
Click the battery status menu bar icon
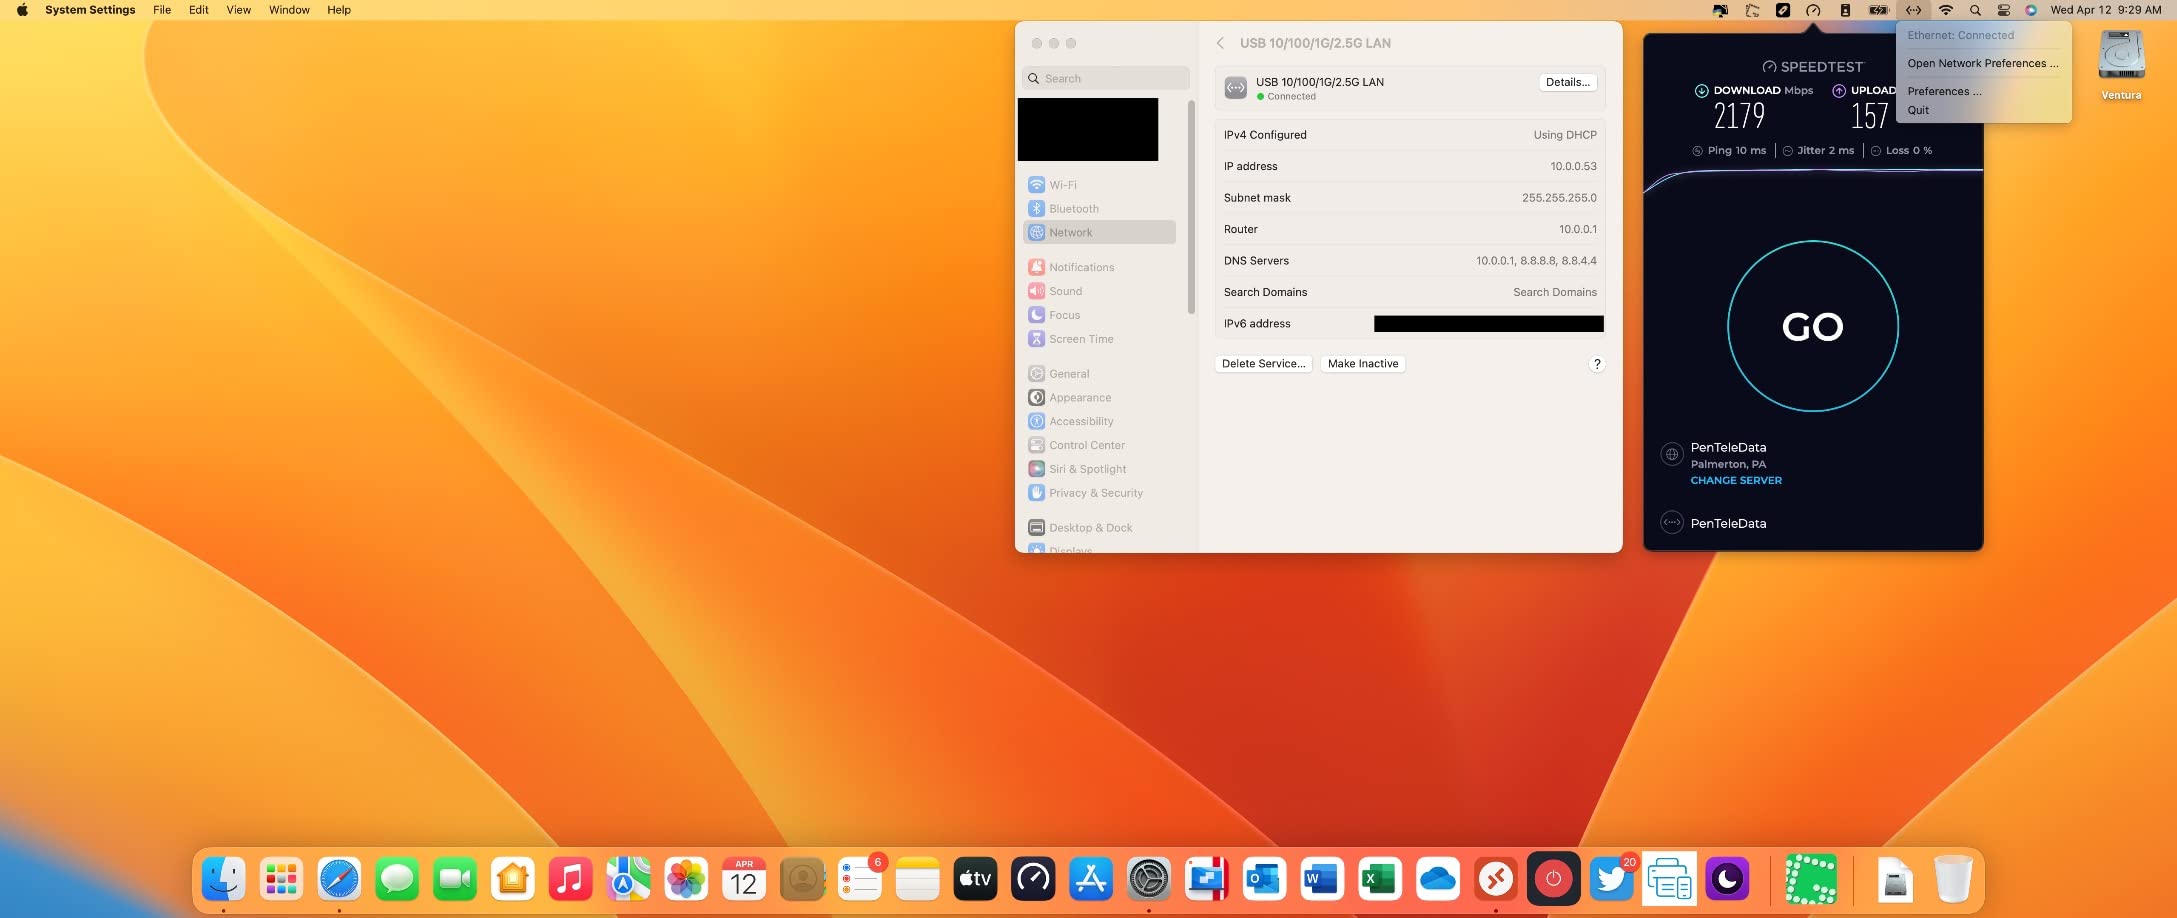(x=1879, y=10)
